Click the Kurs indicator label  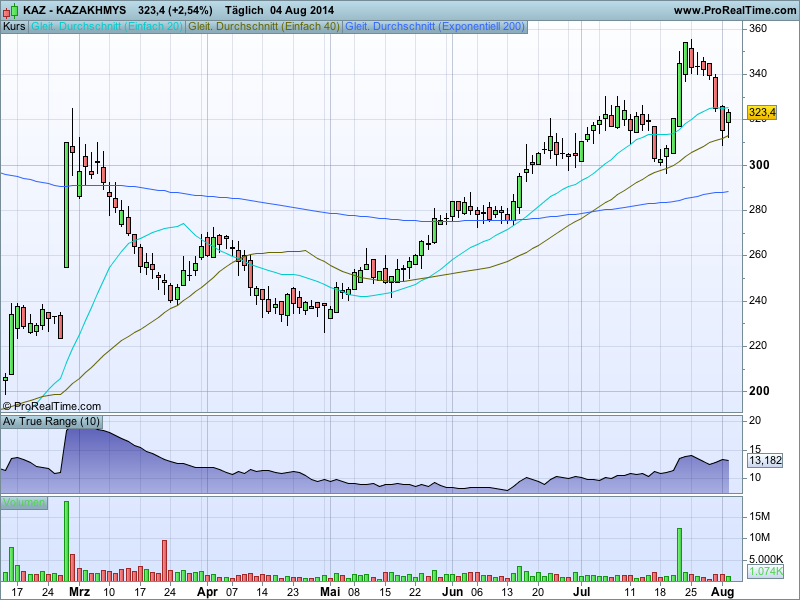[x=15, y=26]
